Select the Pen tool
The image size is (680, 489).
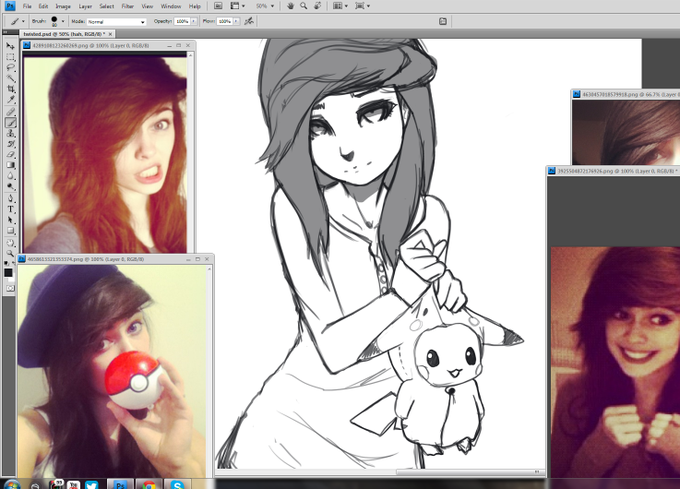10,199
